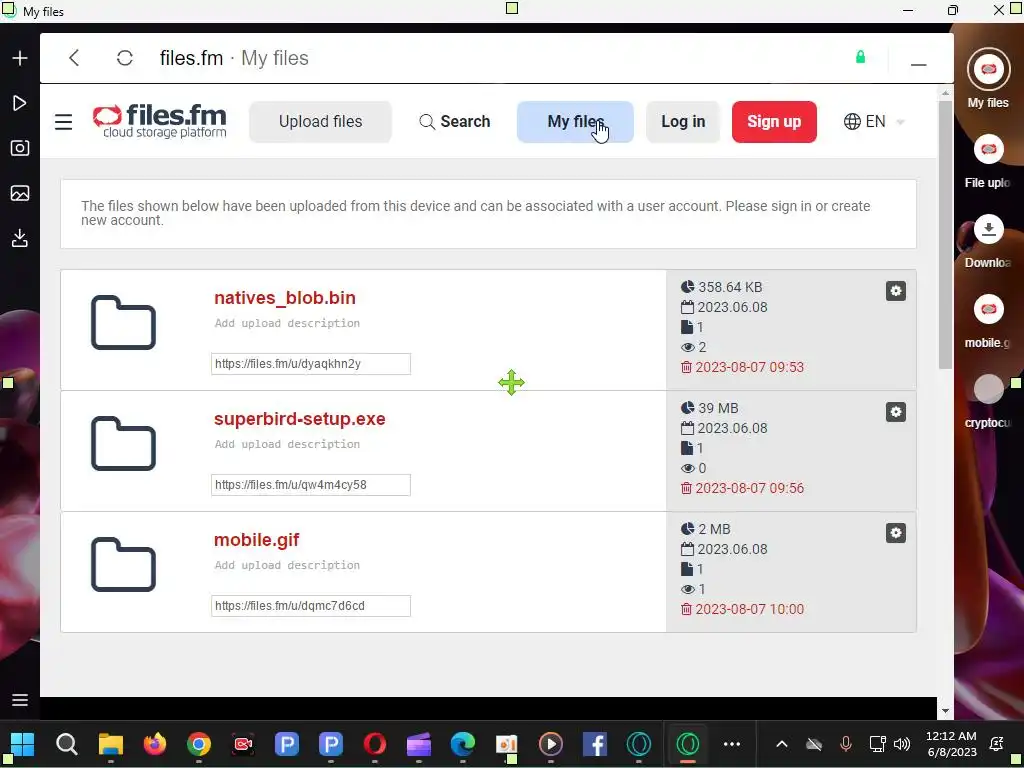The height and width of the screenshot is (768, 1024).
Task: Click the camera snapshot icon in left sidebar
Action: tap(20, 148)
